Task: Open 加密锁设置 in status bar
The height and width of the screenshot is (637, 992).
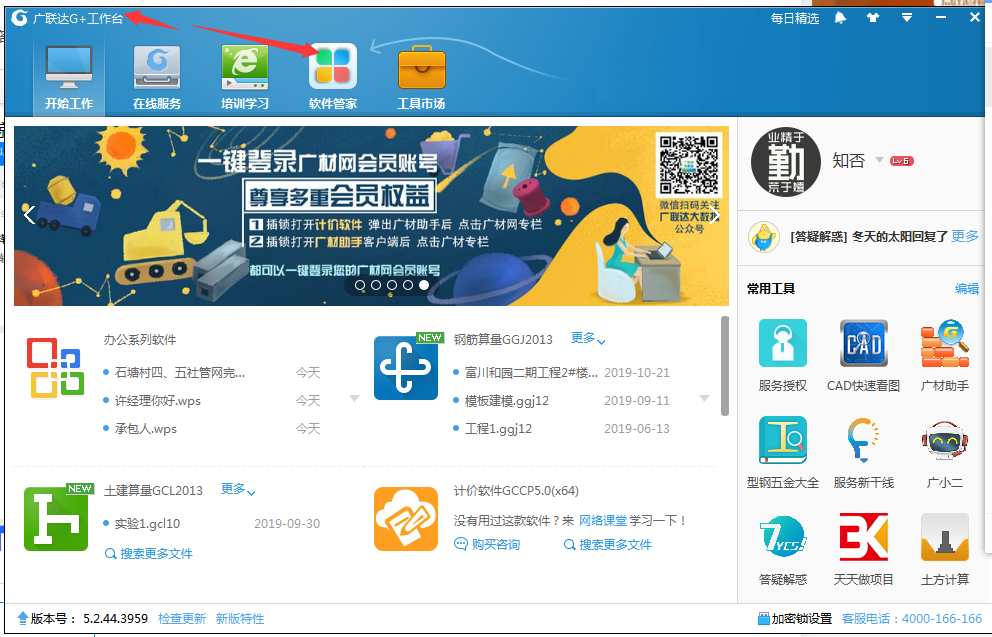Action: click(x=795, y=619)
